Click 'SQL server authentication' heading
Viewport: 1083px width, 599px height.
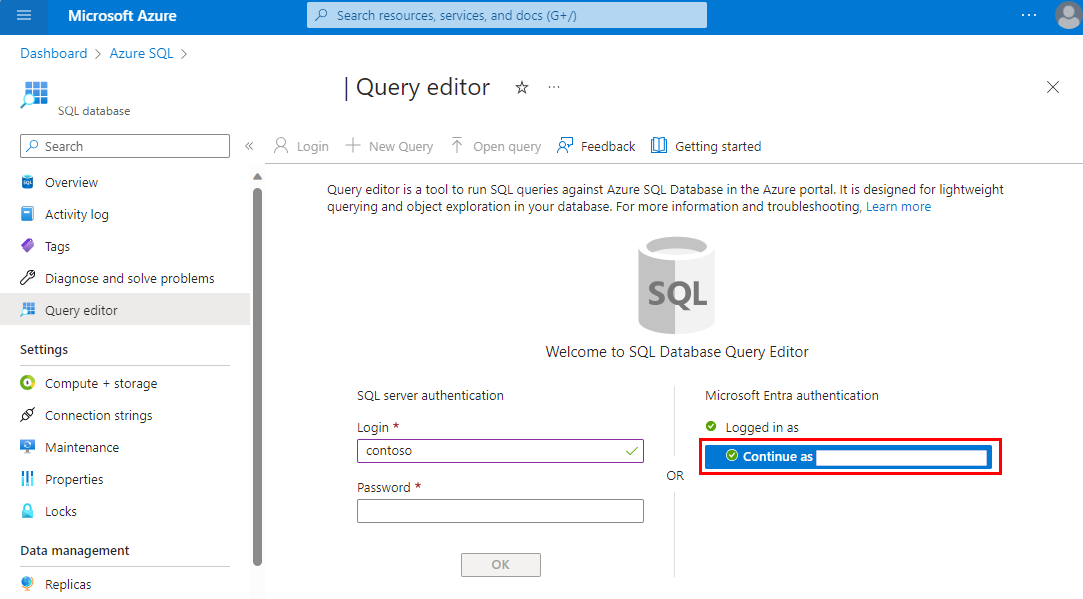click(430, 396)
